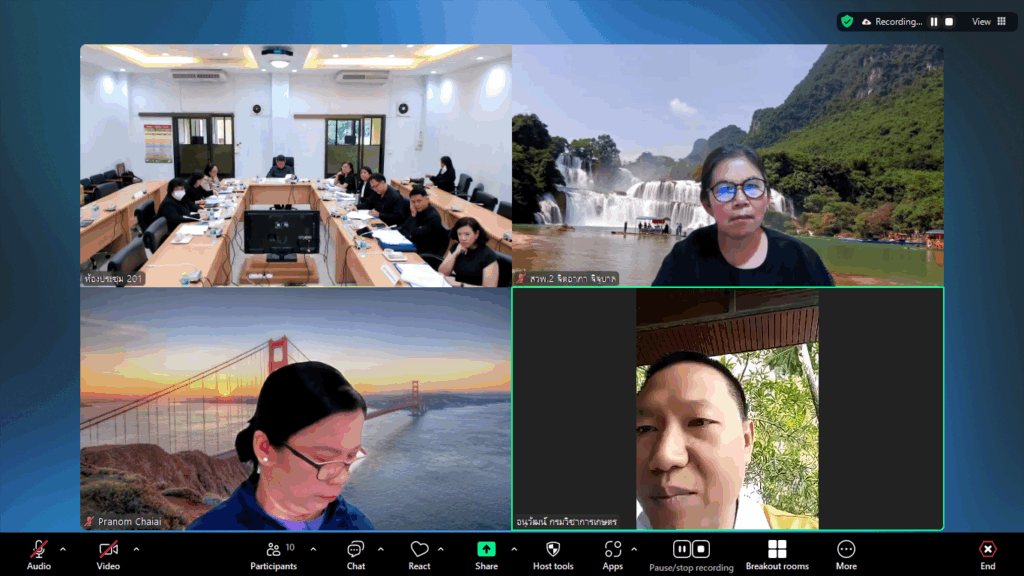Expand the chevron next to Participants
Image resolution: width=1024 pixels, height=576 pixels.
tap(313, 549)
